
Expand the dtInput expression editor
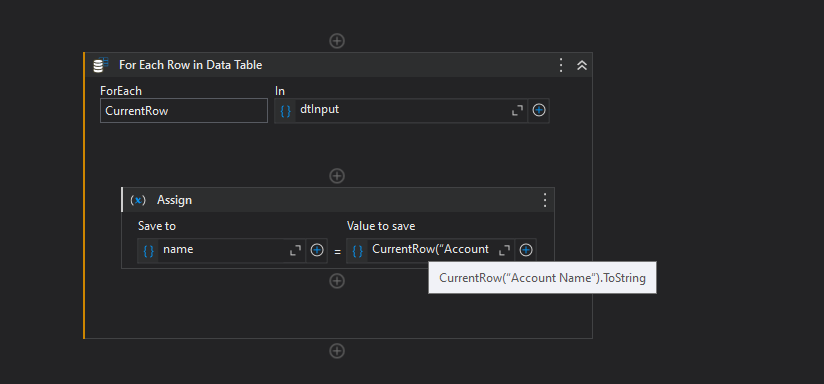click(517, 110)
